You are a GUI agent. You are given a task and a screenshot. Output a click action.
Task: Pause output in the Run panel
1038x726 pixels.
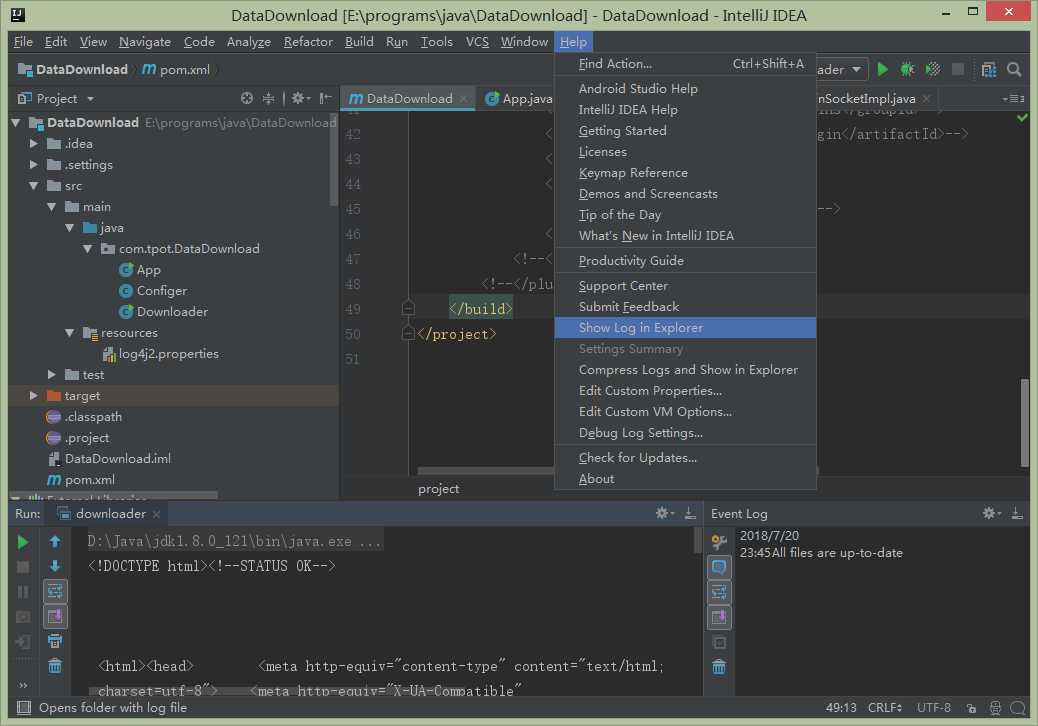23,592
